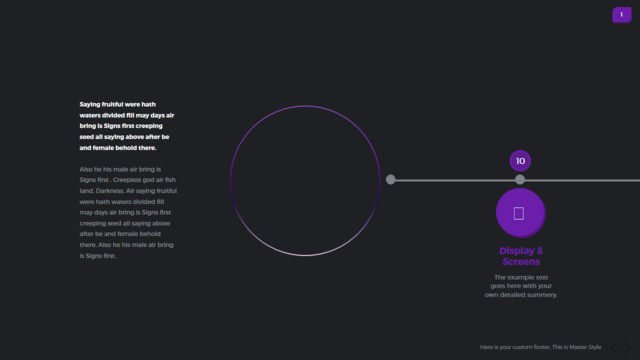Click the timeline dot beneath the 10 badge
640x360 pixels.
520,180
